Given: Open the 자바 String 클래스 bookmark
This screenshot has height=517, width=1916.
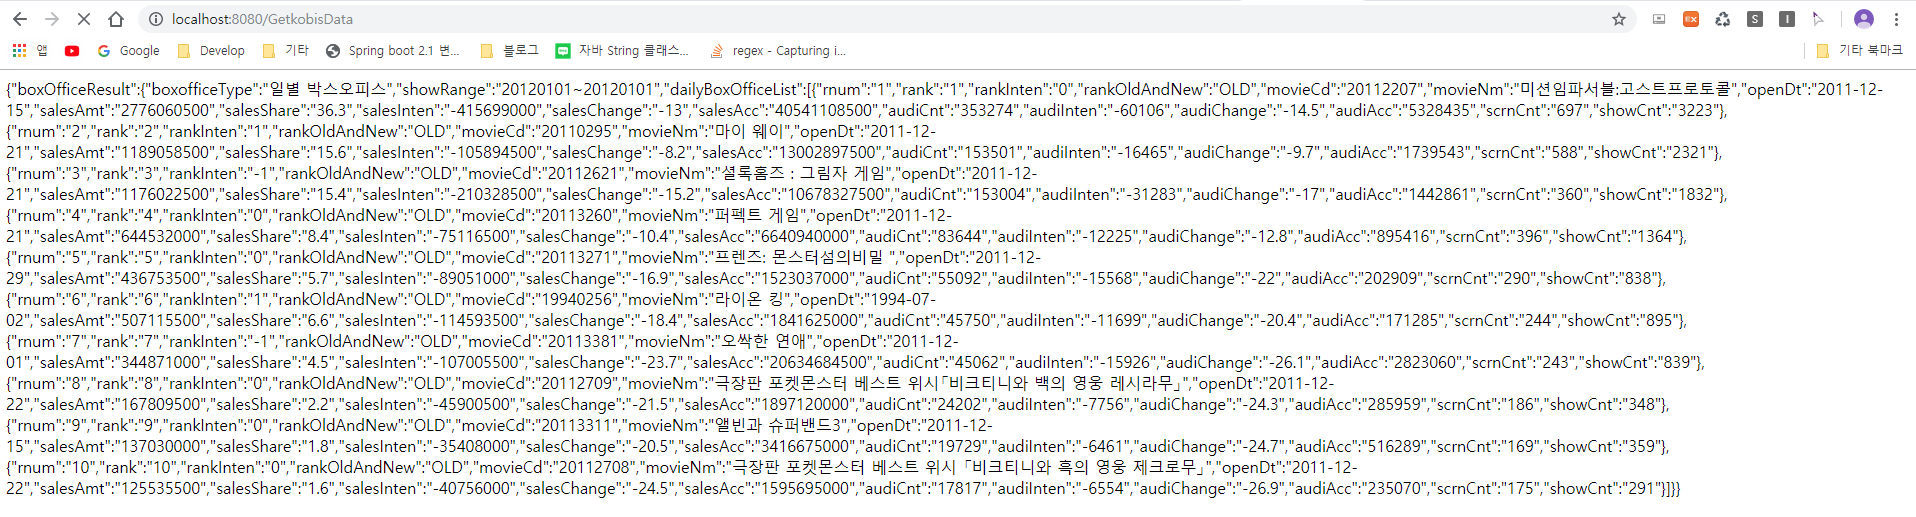Looking at the screenshot, I should click(622, 50).
